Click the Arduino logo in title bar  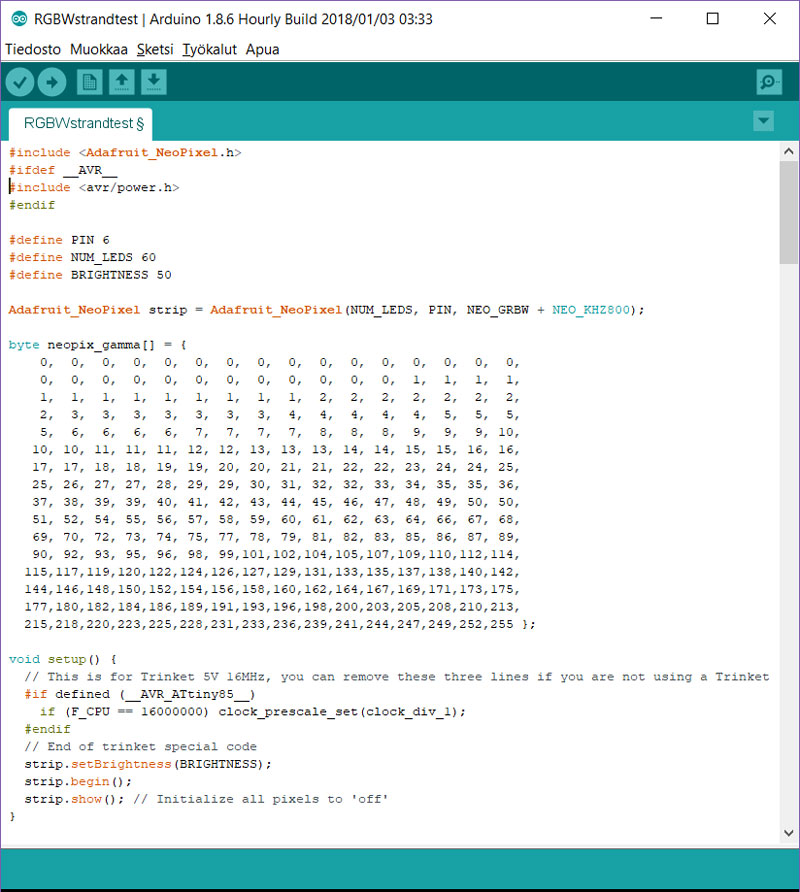click(x=19, y=19)
